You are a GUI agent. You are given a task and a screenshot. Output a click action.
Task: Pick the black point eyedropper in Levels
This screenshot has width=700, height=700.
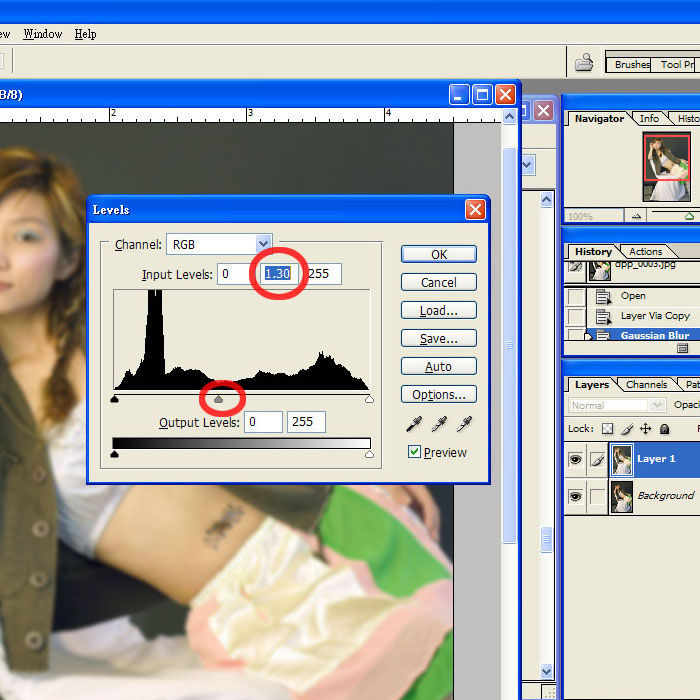pos(411,425)
